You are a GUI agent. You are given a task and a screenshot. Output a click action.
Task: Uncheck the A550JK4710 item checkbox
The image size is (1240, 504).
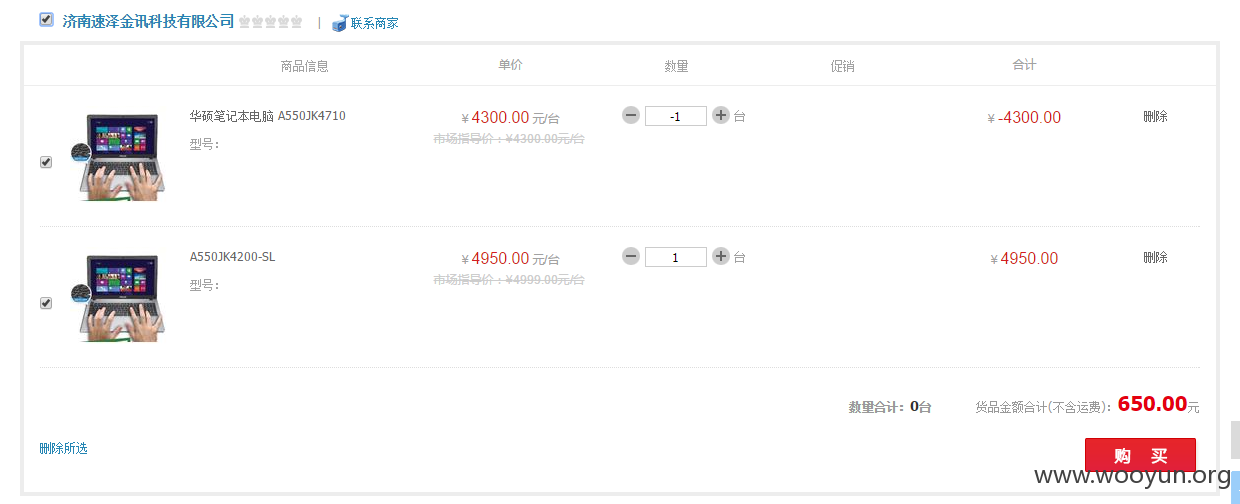tap(46, 162)
